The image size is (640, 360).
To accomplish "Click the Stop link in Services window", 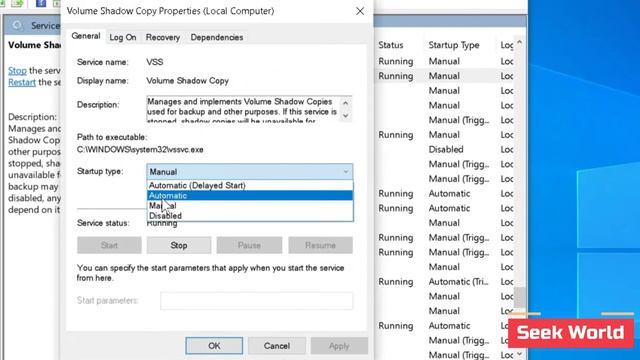I will pyautogui.click(x=17, y=71).
